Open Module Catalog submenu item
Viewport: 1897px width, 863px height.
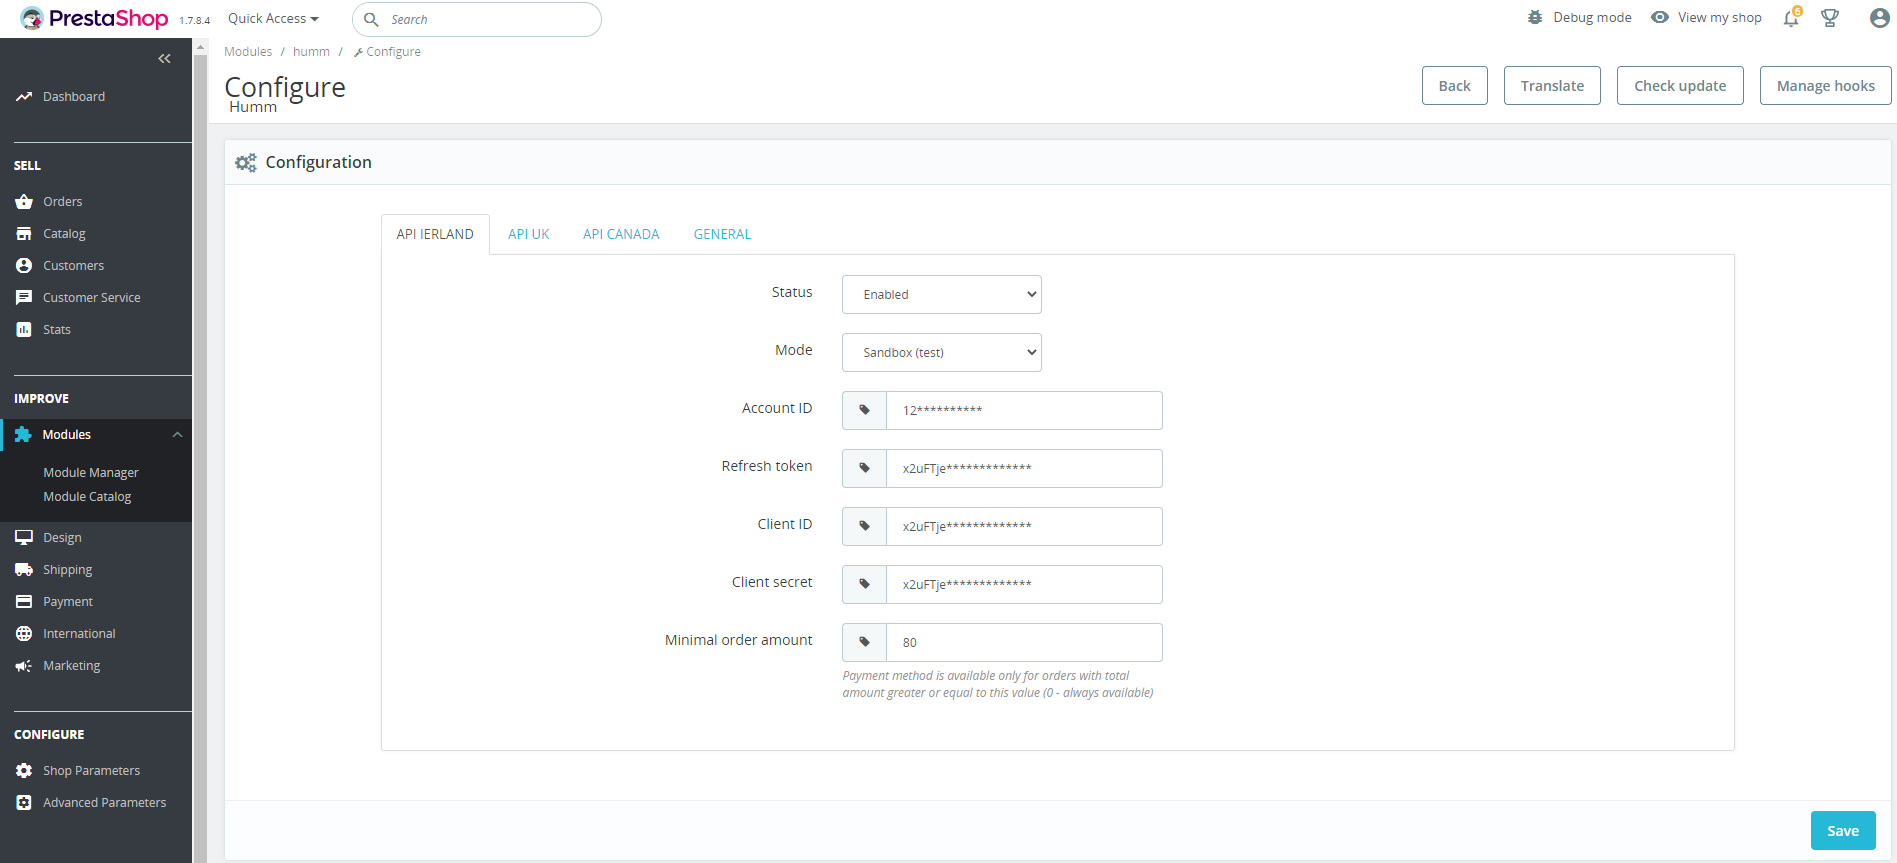pyautogui.click(x=87, y=497)
